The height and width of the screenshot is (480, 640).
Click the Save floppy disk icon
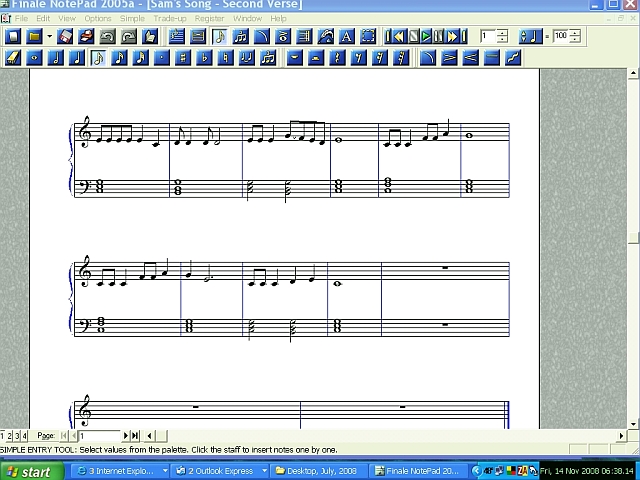click(x=67, y=36)
